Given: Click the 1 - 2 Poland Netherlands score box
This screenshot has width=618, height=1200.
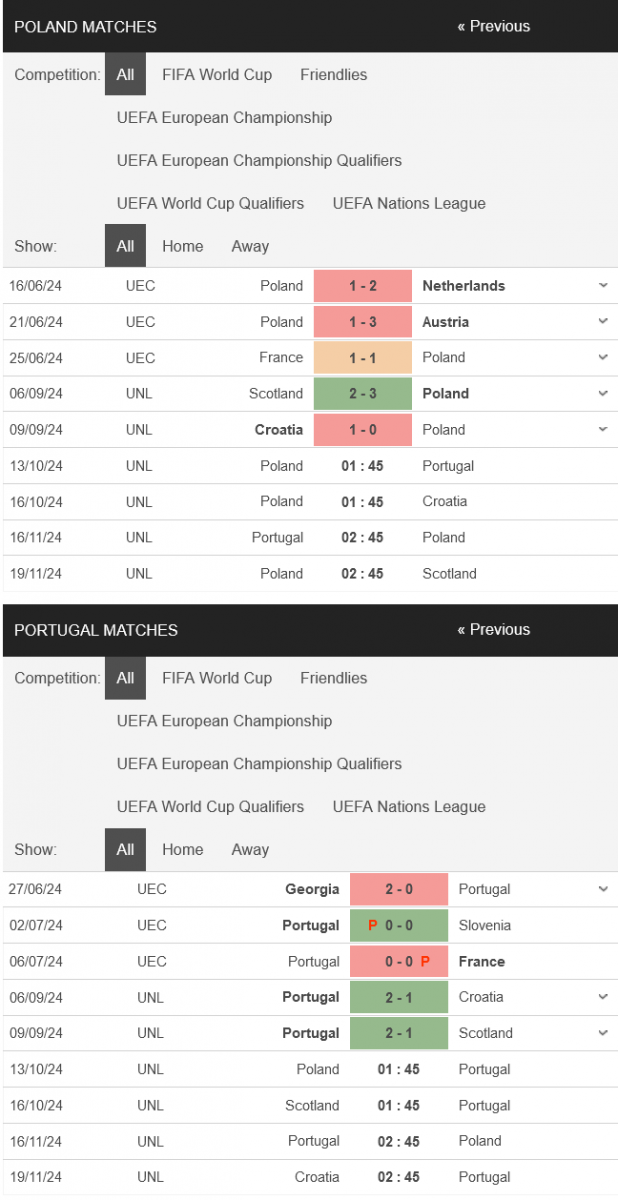Looking at the screenshot, I should coord(363,286).
